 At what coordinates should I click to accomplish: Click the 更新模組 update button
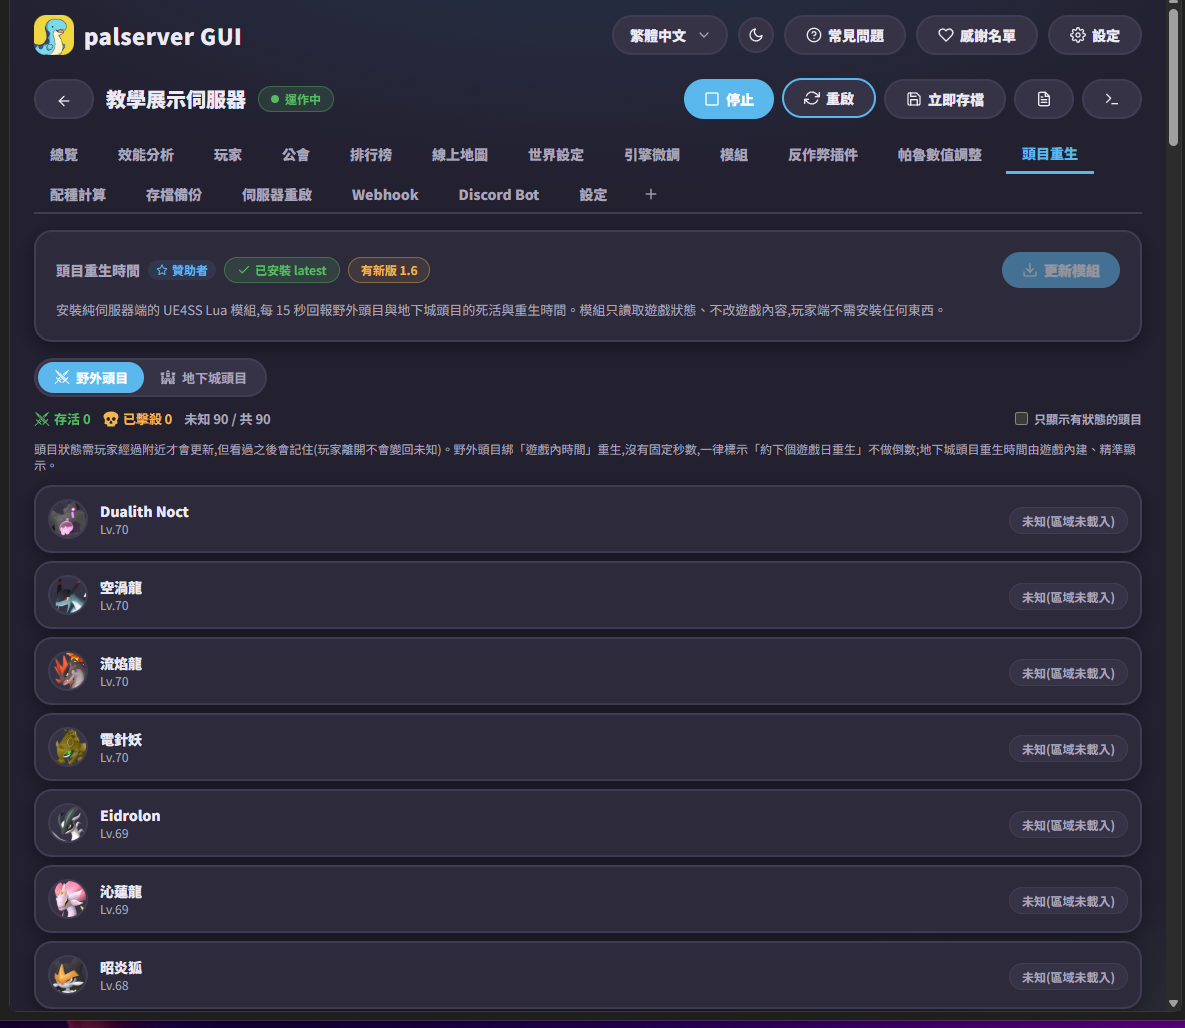(x=1060, y=271)
